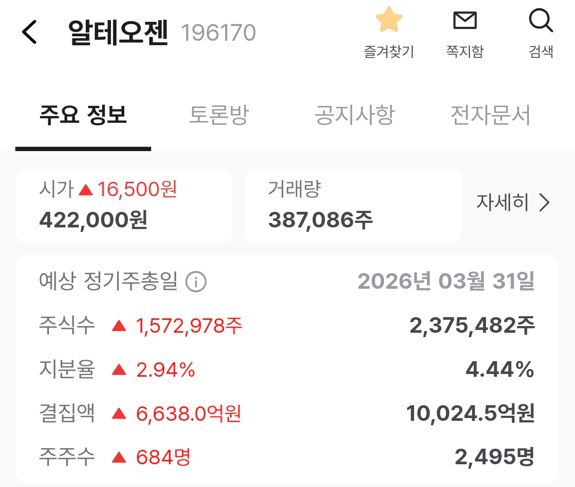Viewport: 575px width, 487px height.
Task: Tap the back arrow icon
Action: coord(29,32)
